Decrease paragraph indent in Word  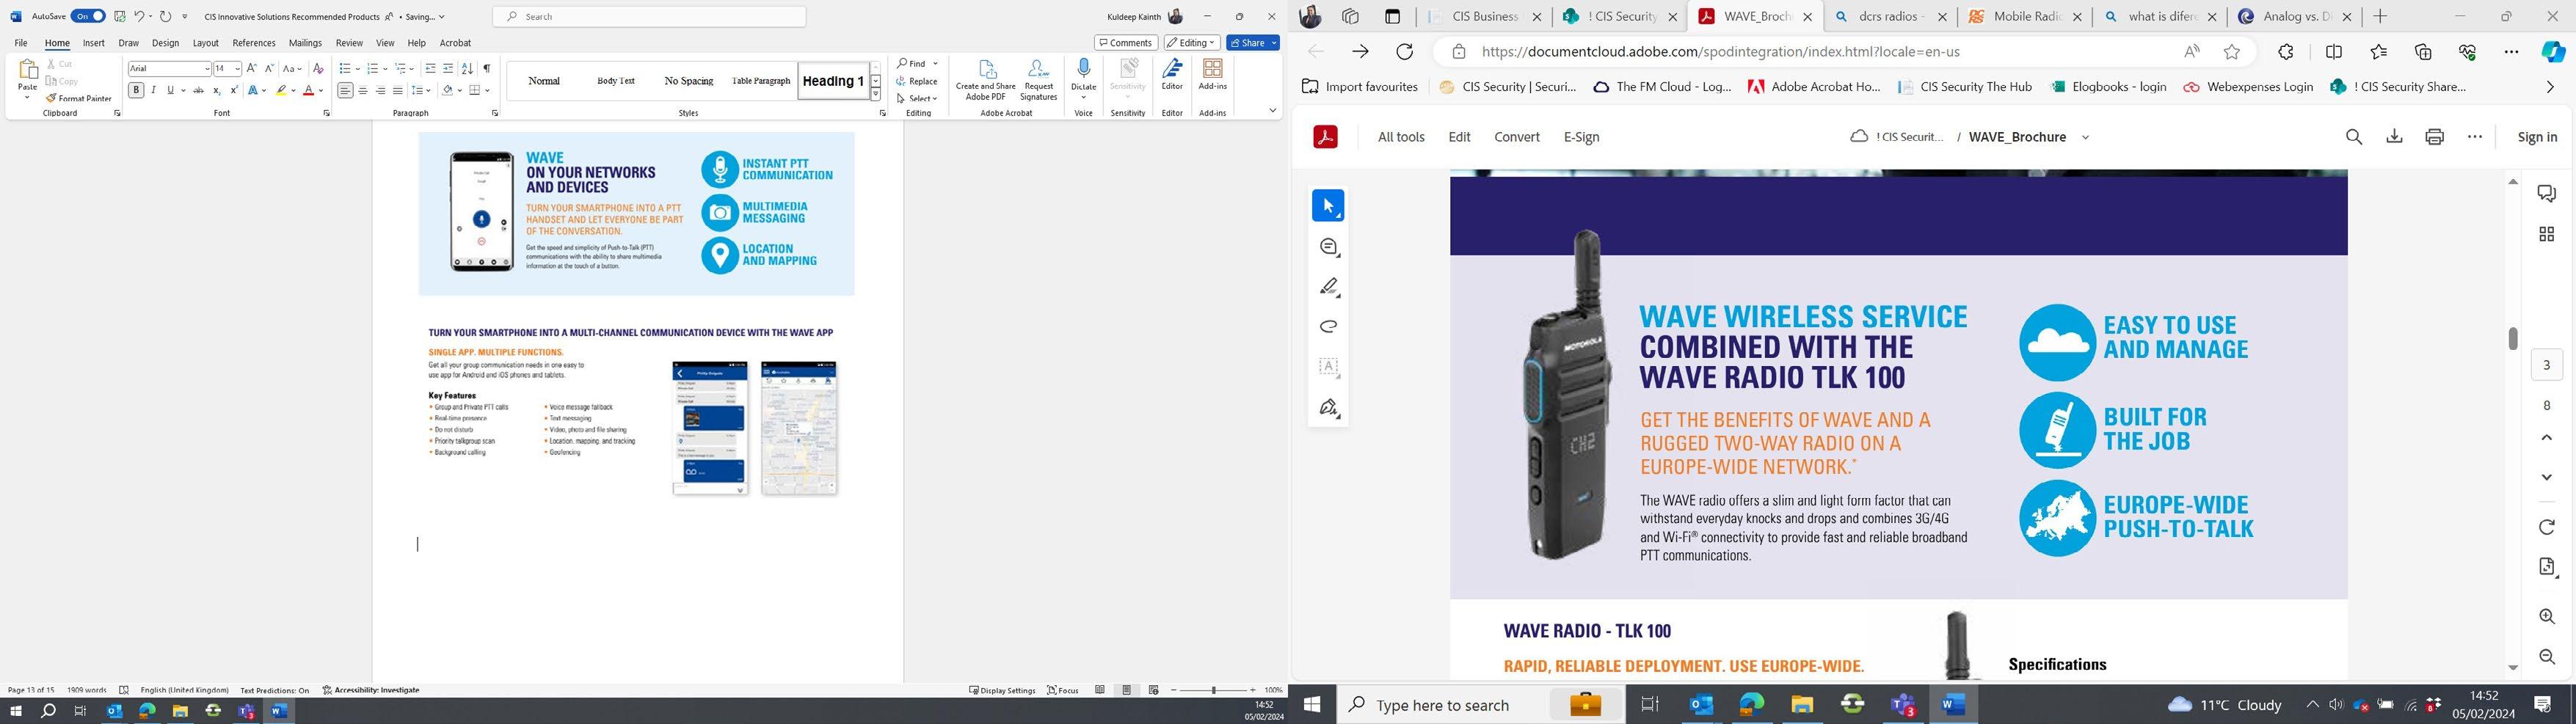click(431, 68)
